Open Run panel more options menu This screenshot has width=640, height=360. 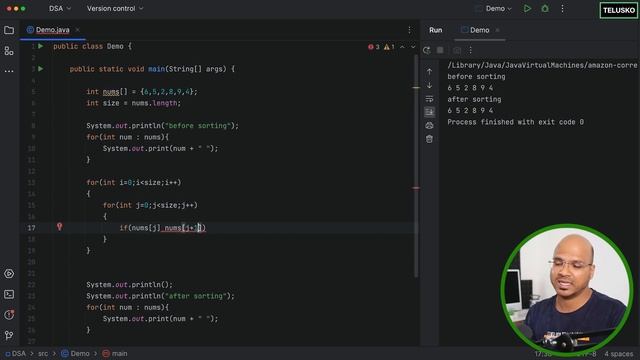[470, 50]
